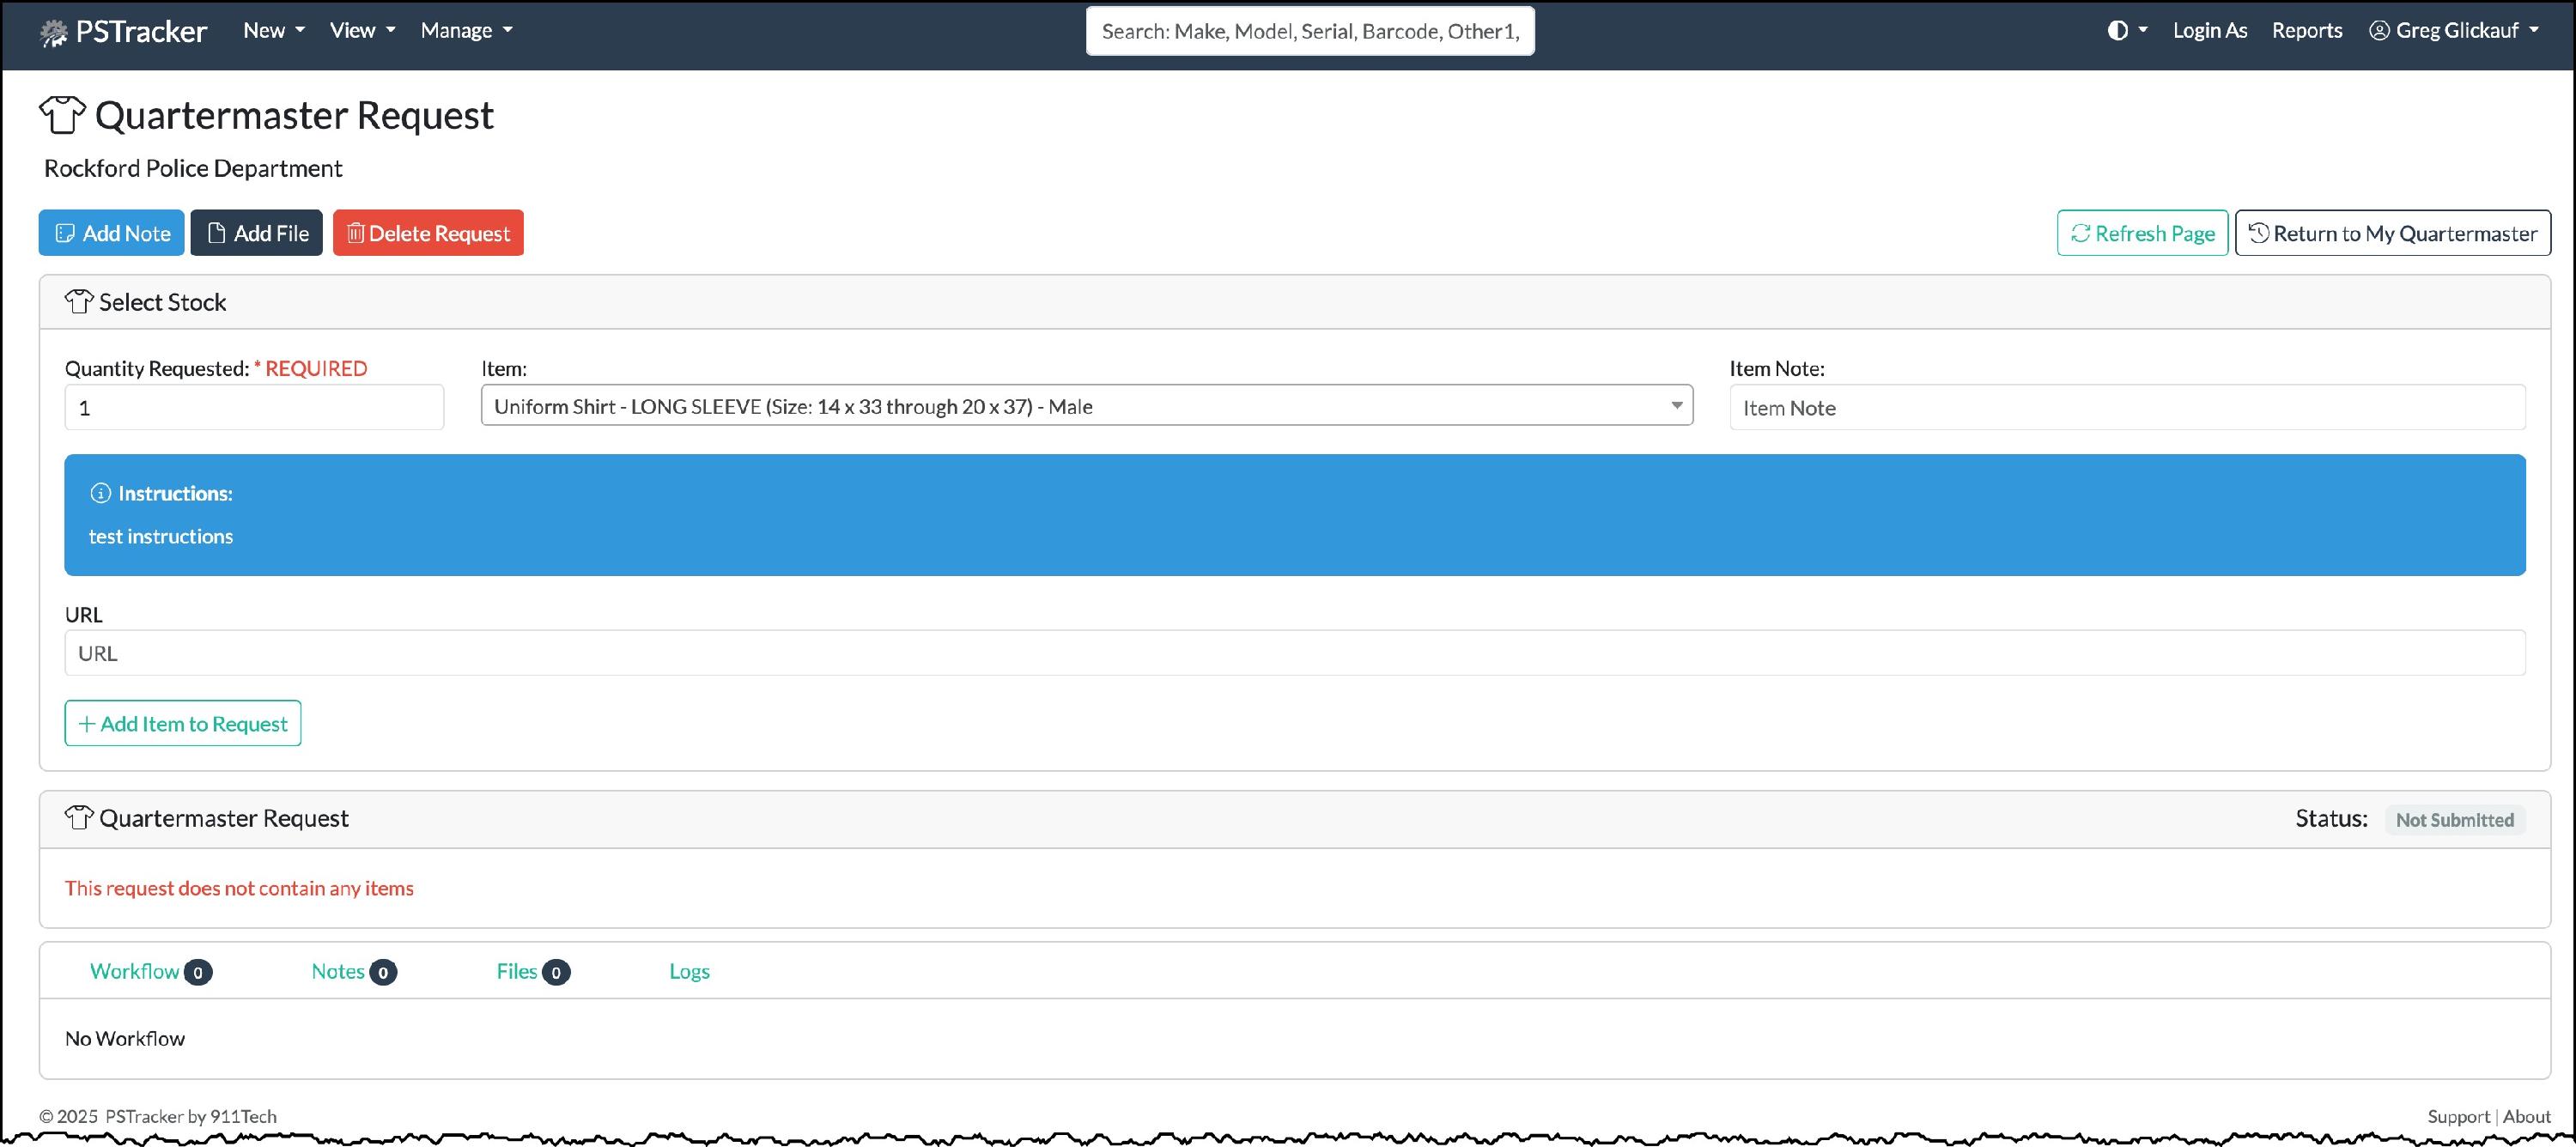Click the Login As link
This screenshot has width=2576, height=1147.
click(x=2209, y=31)
